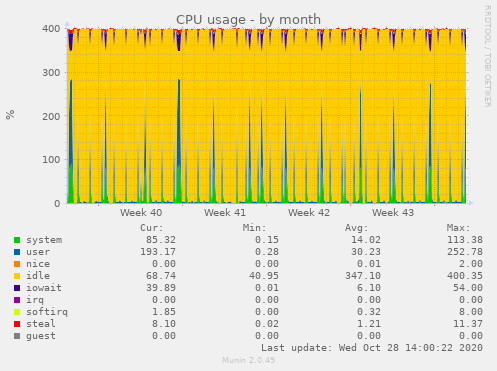The image size is (497, 371).
Task: Click the 'Cur:' column header
Action: (152, 228)
